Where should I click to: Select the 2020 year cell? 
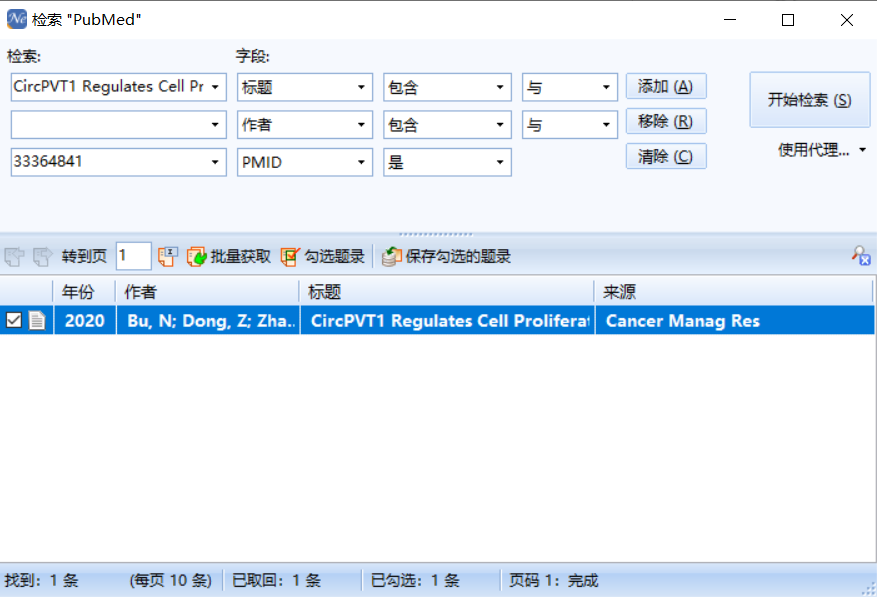click(84, 321)
